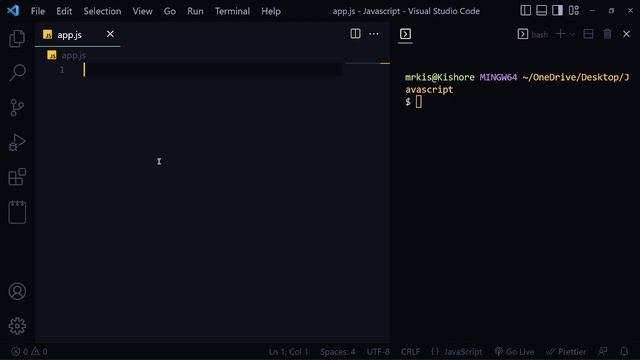This screenshot has width=640, height=360.
Task: Open the editor More Actions ellipsis
Action: pyautogui.click(x=373, y=34)
